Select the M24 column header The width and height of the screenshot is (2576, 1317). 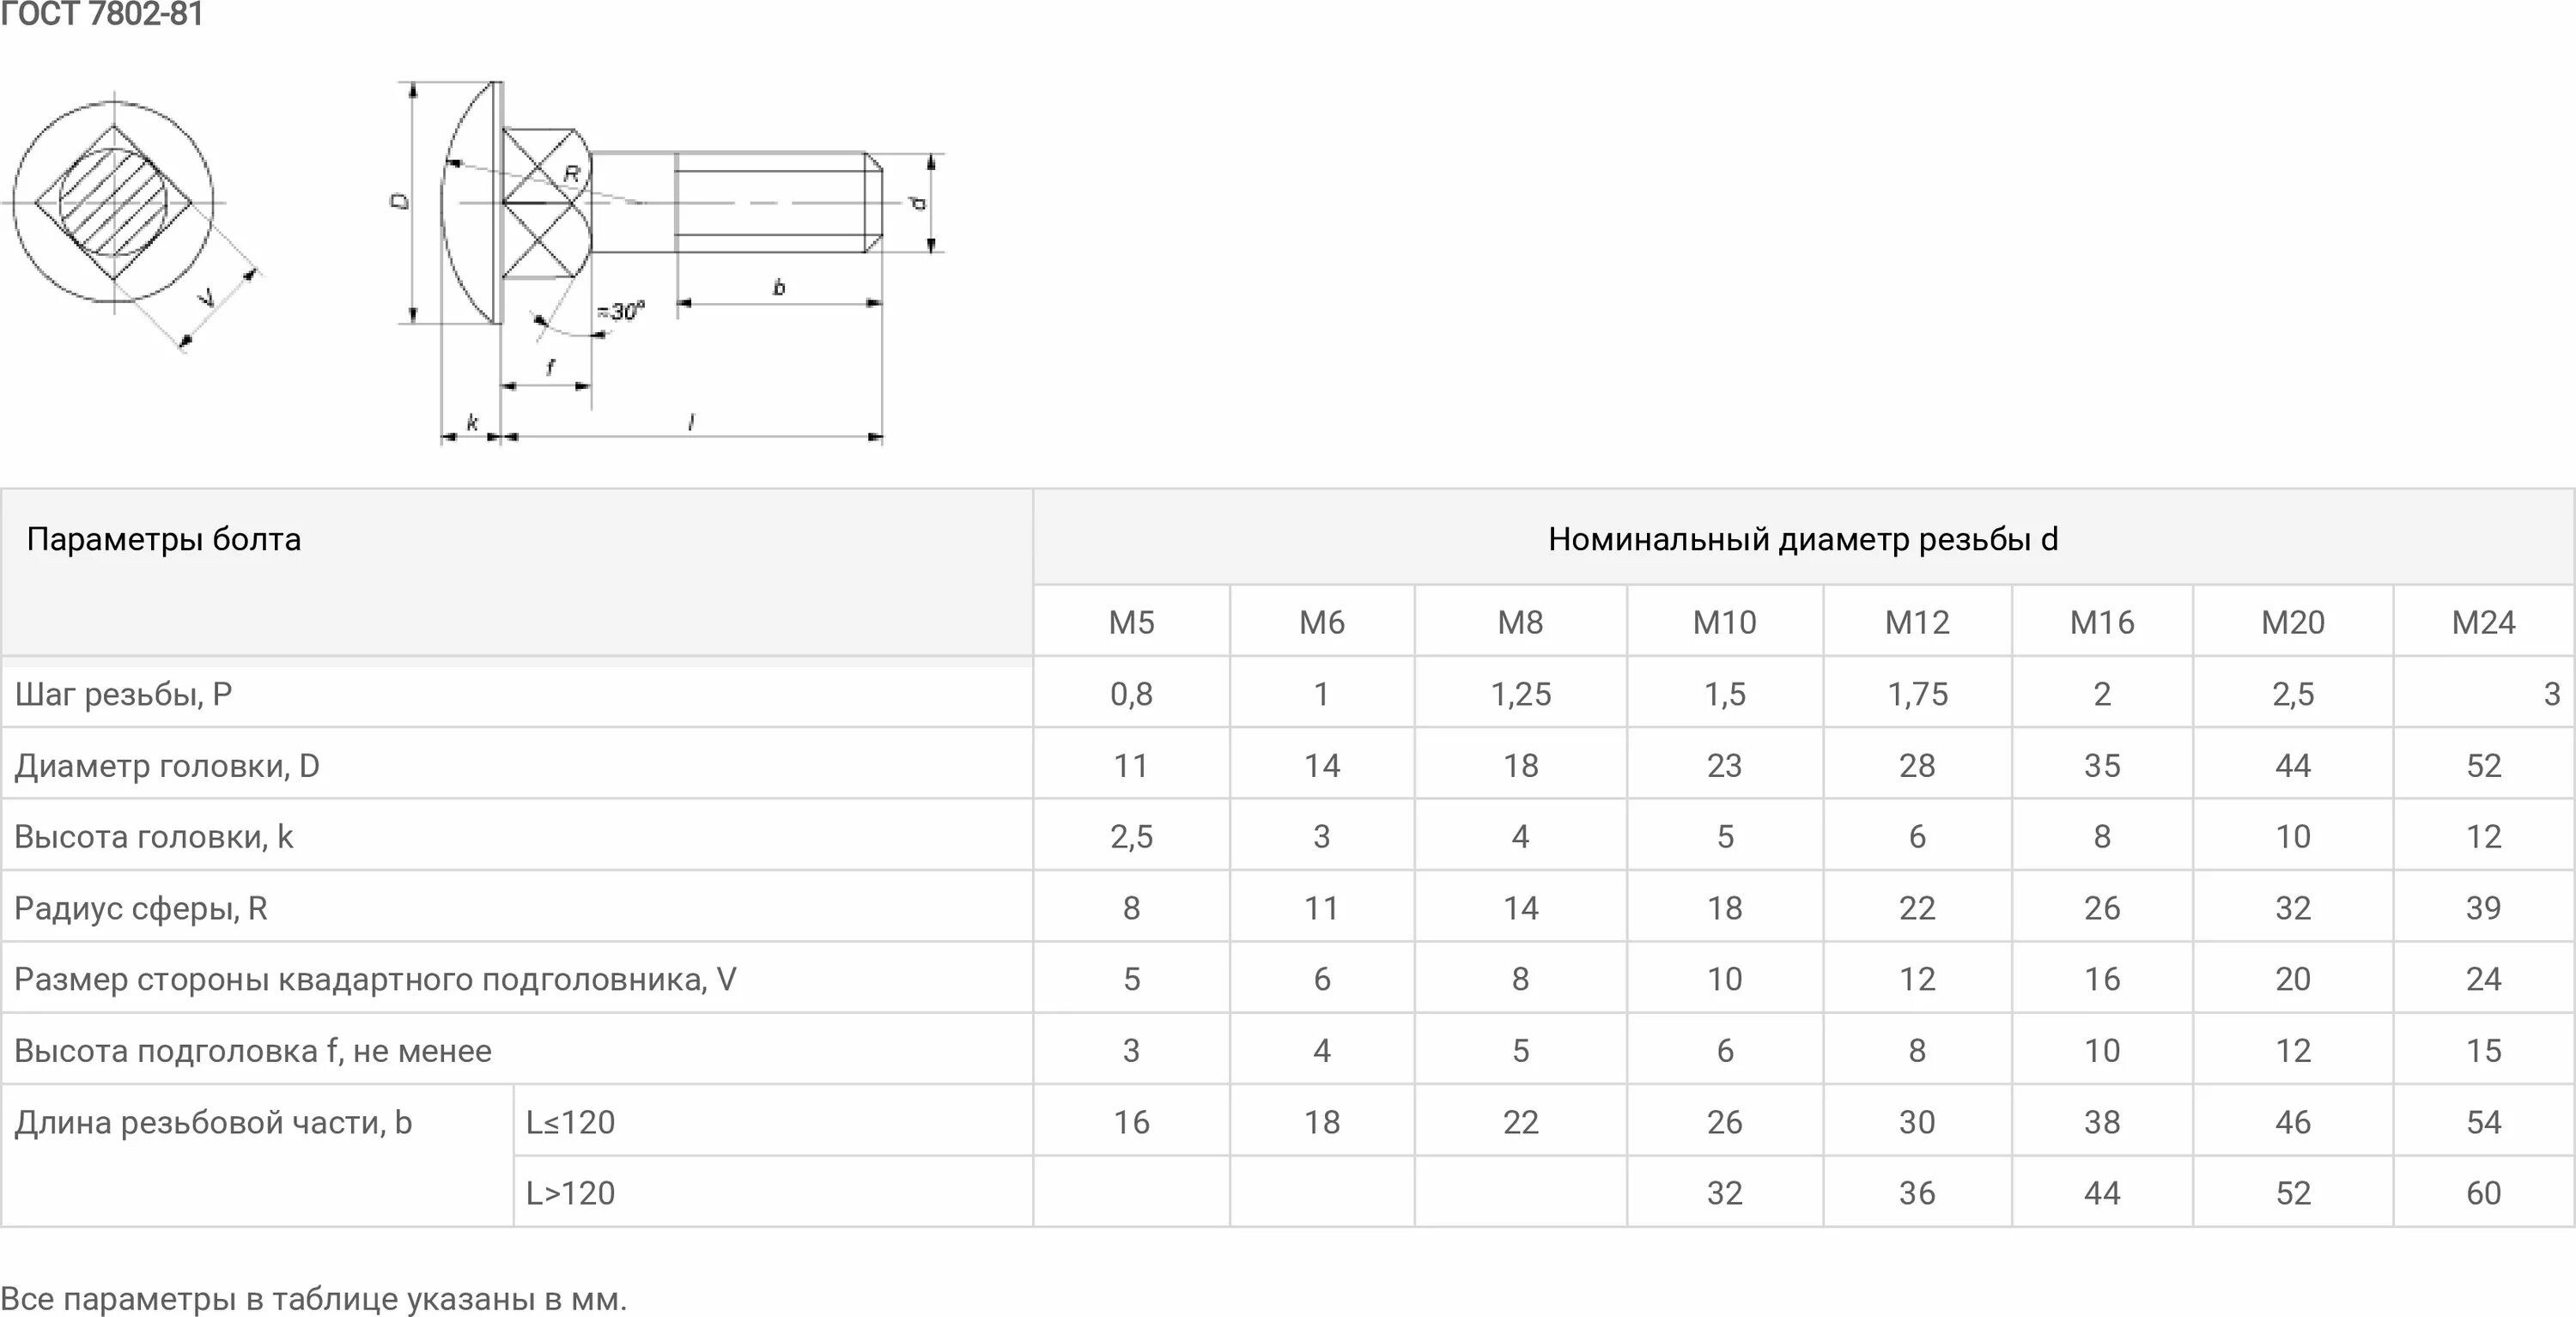point(2483,622)
